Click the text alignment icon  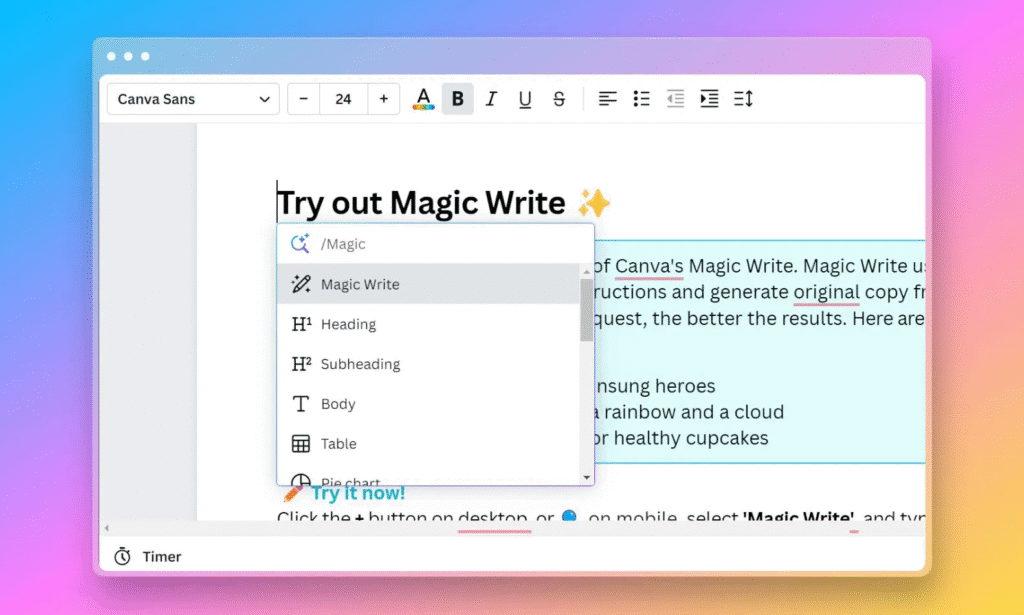click(608, 99)
